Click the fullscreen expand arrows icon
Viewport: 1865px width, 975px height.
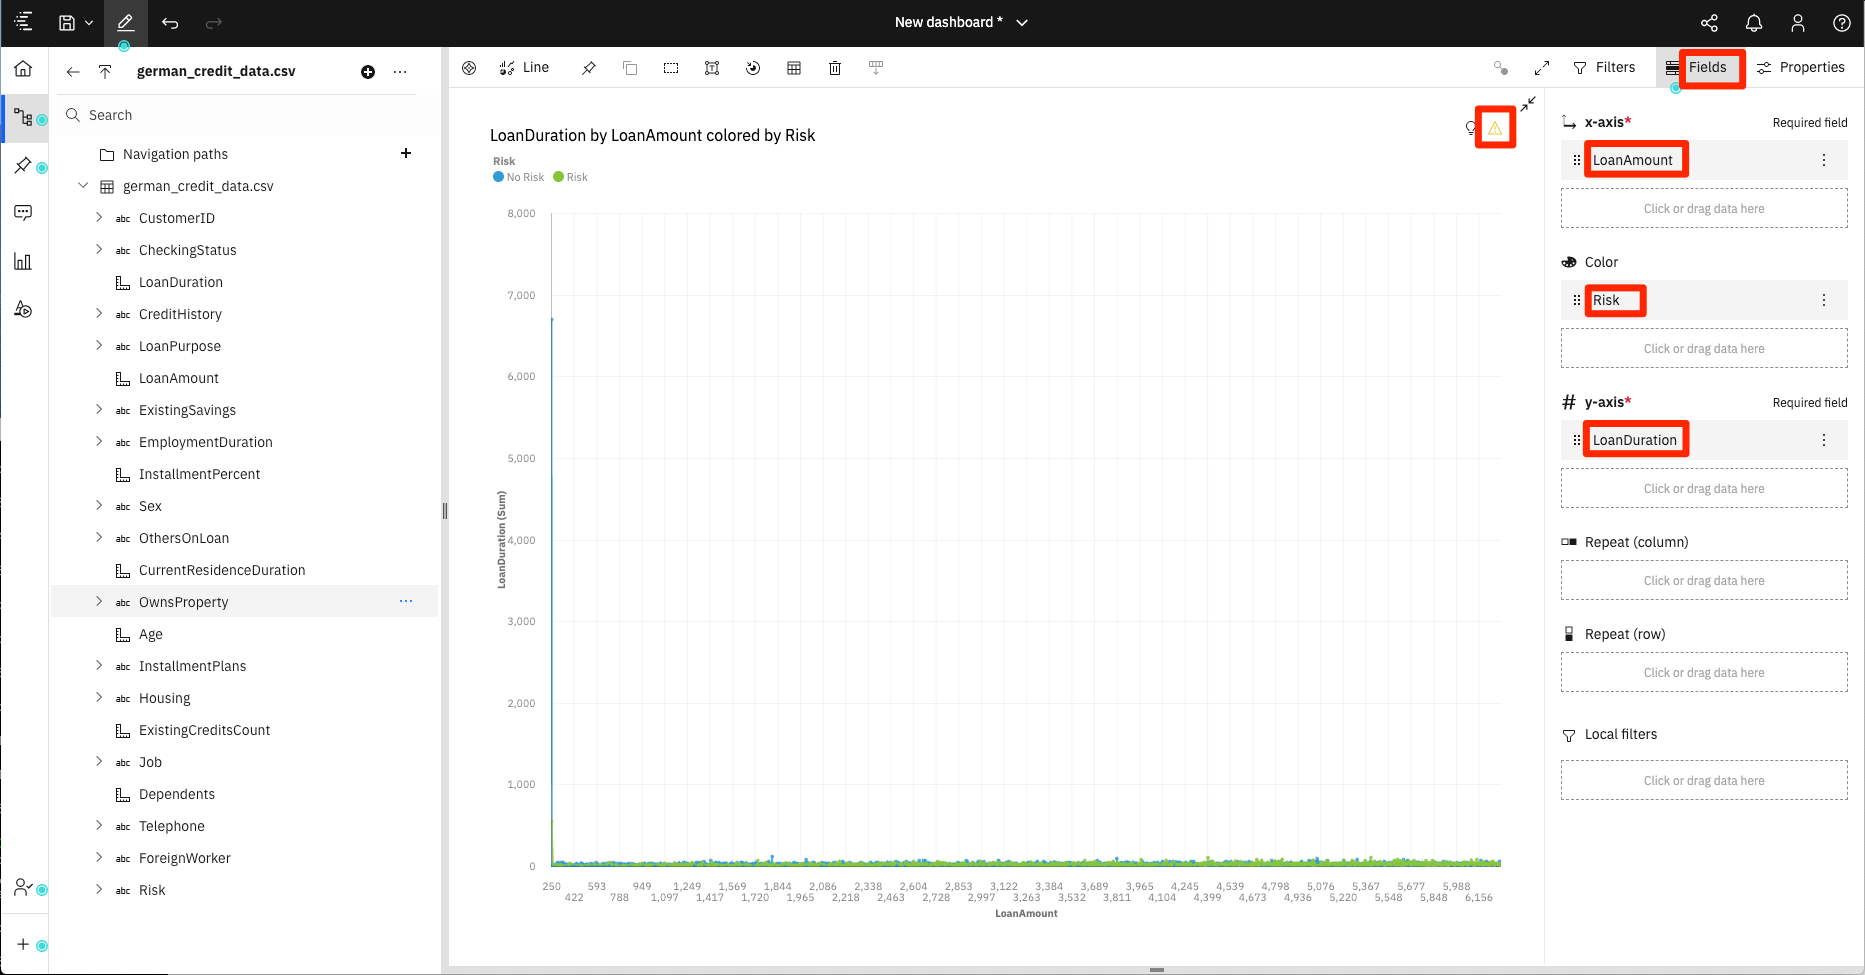coord(1542,68)
